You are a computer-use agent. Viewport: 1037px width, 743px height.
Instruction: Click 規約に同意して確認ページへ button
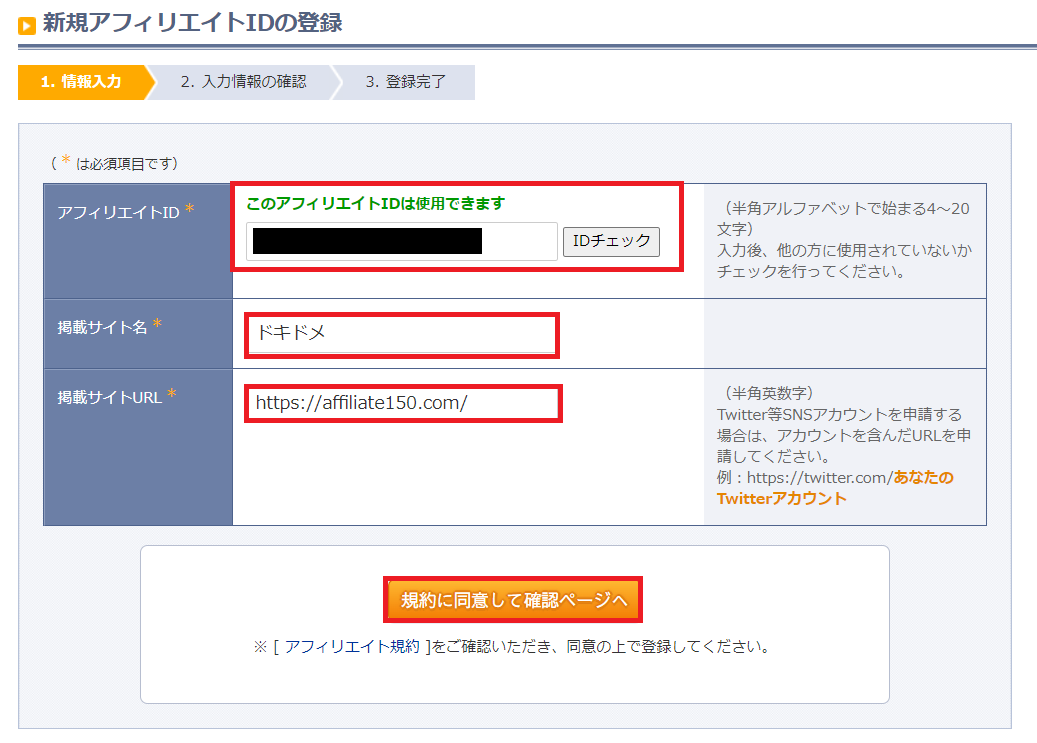pyautogui.click(x=513, y=600)
